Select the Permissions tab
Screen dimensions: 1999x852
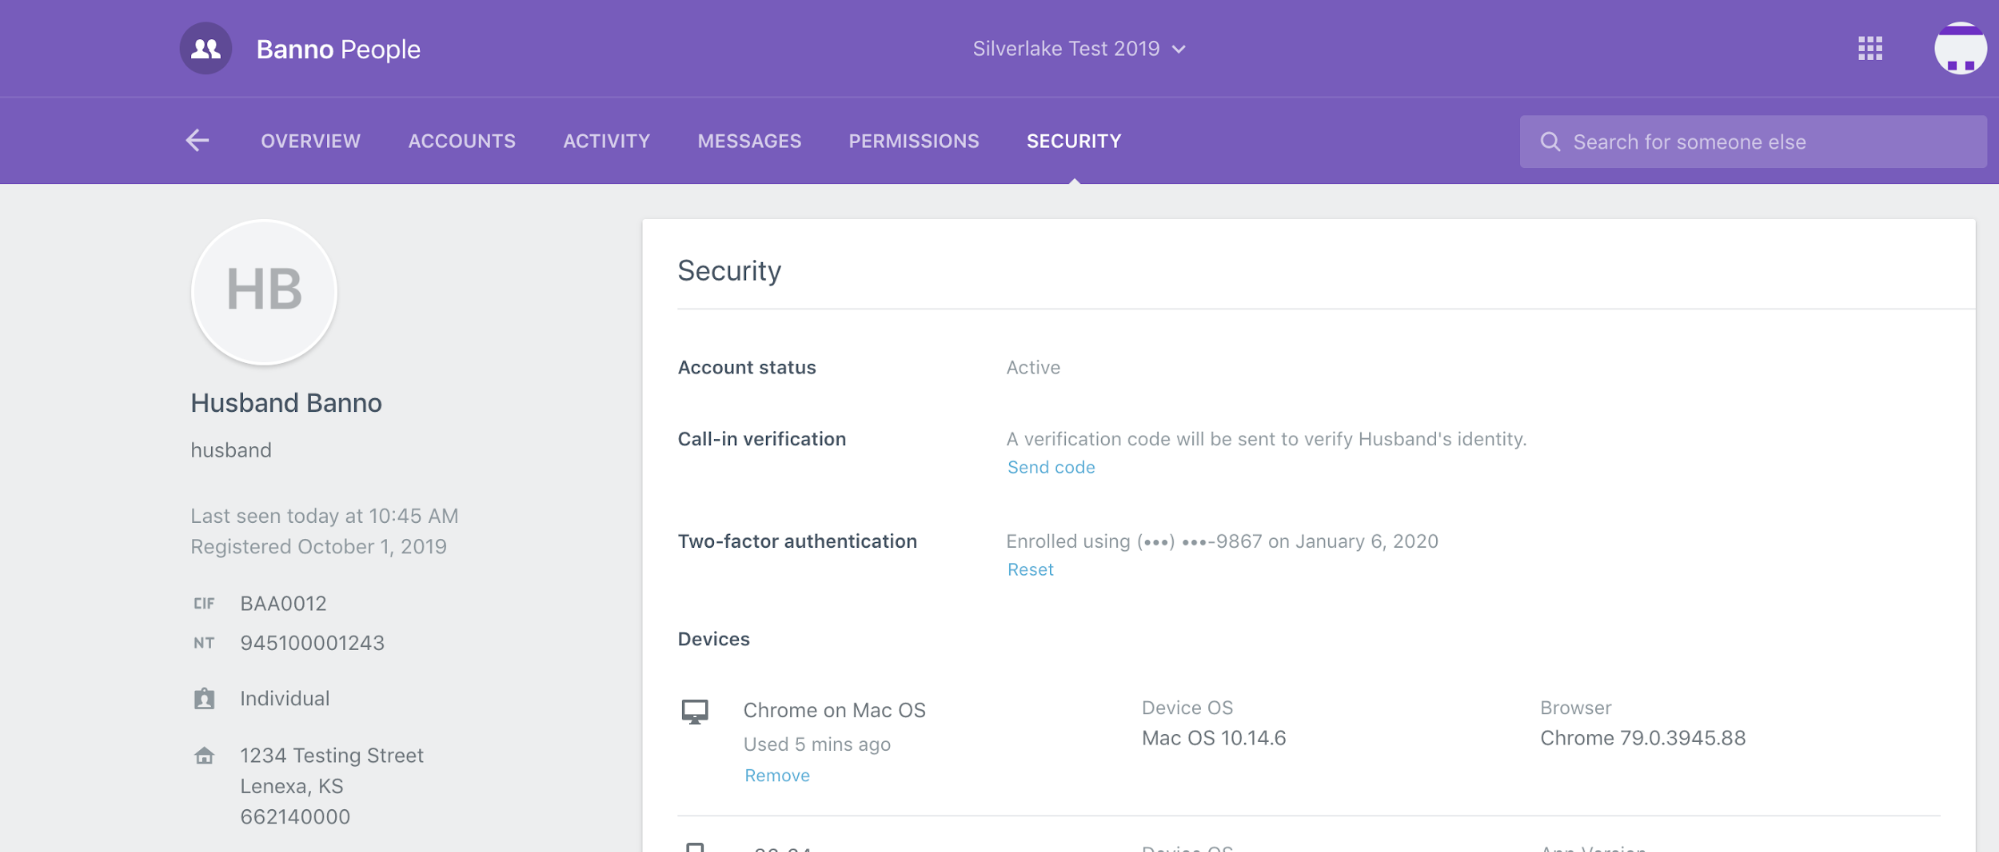click(914, 141)
